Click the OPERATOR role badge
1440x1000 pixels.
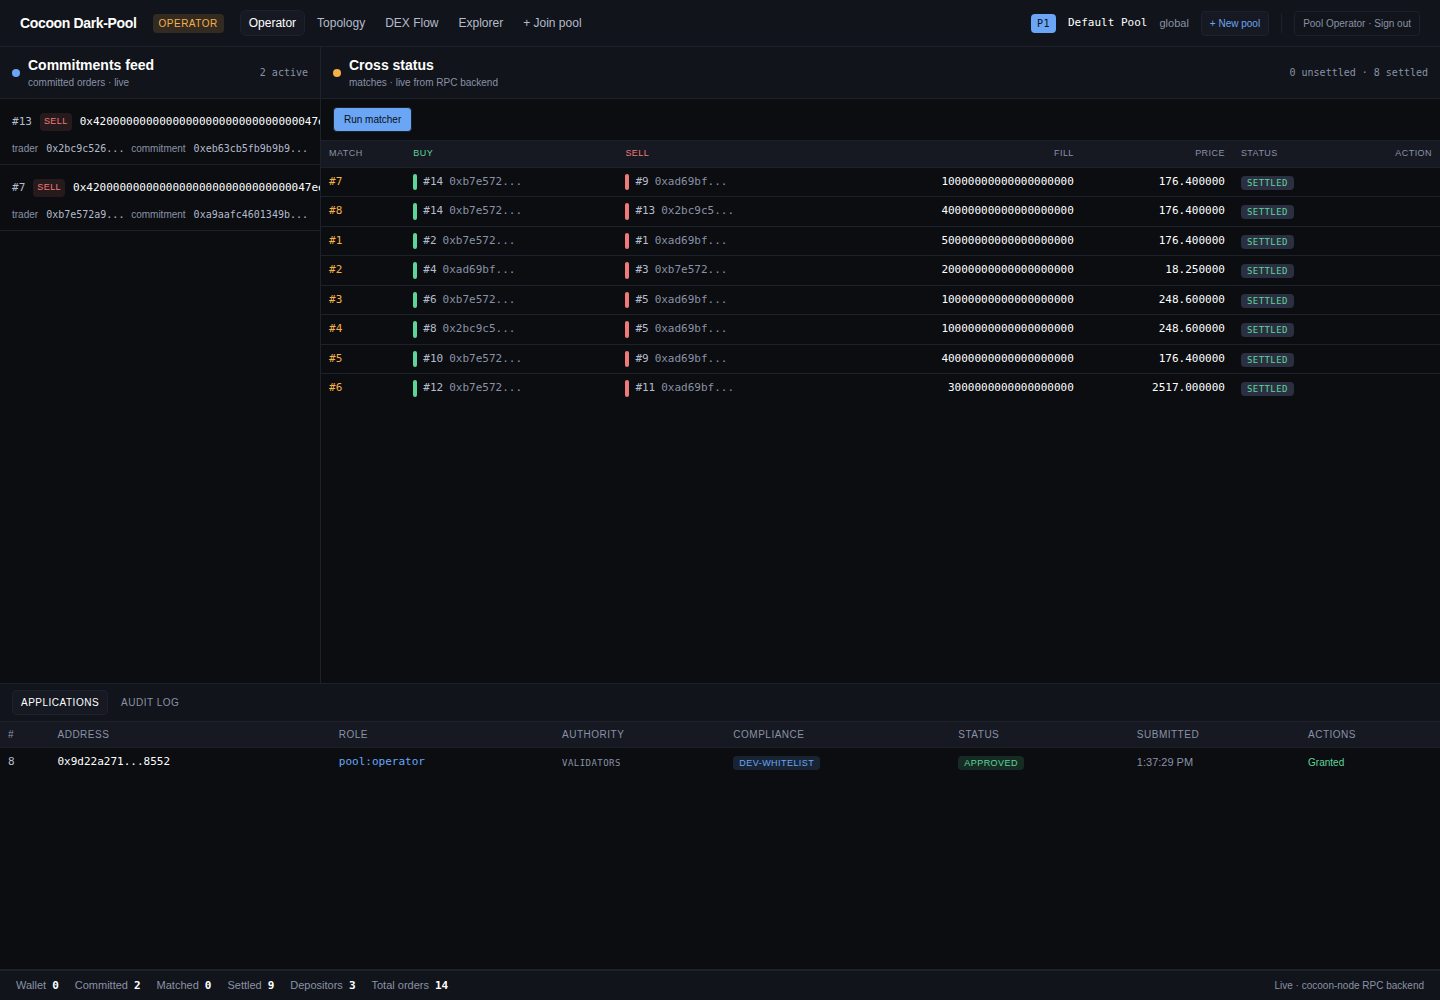[188, 23]
